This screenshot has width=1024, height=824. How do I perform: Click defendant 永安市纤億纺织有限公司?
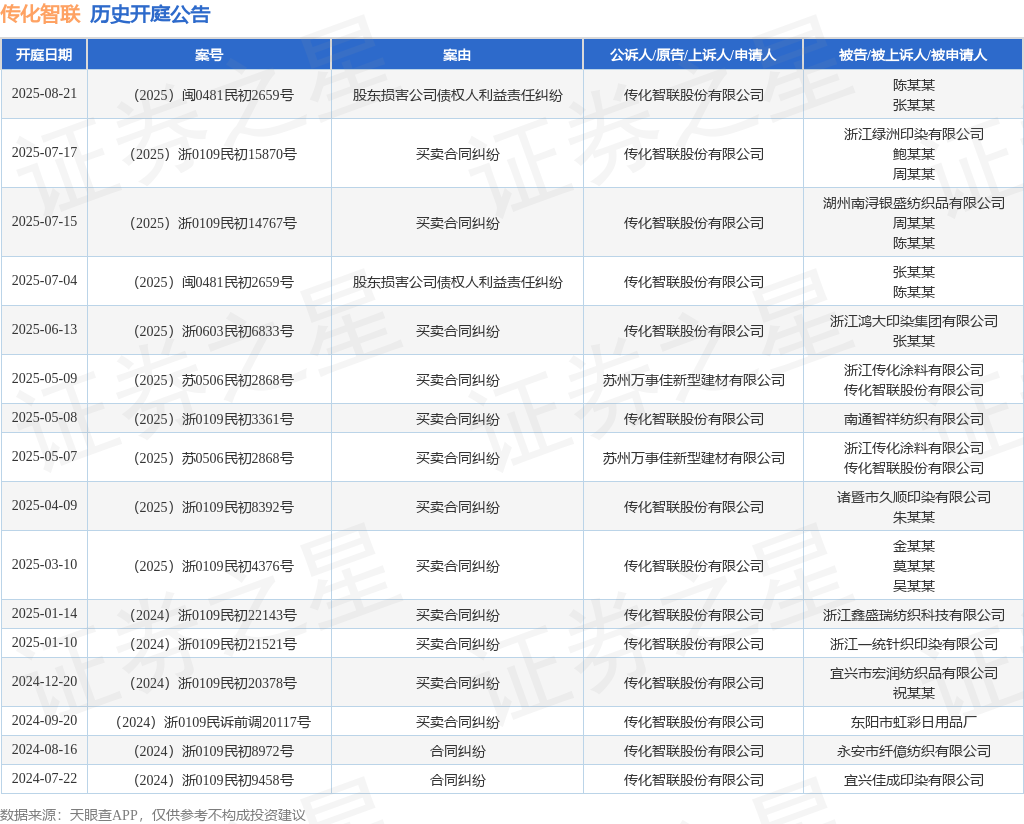point(914,752)
